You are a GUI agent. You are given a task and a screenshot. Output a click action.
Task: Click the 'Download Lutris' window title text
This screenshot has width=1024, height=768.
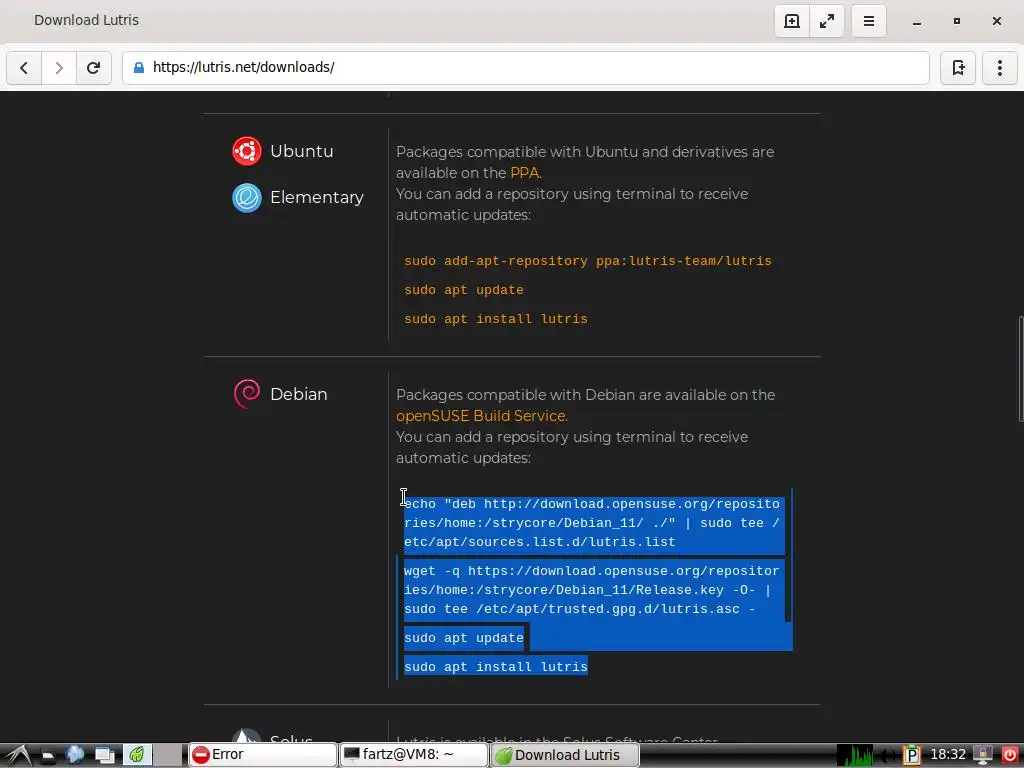[86, 20]
